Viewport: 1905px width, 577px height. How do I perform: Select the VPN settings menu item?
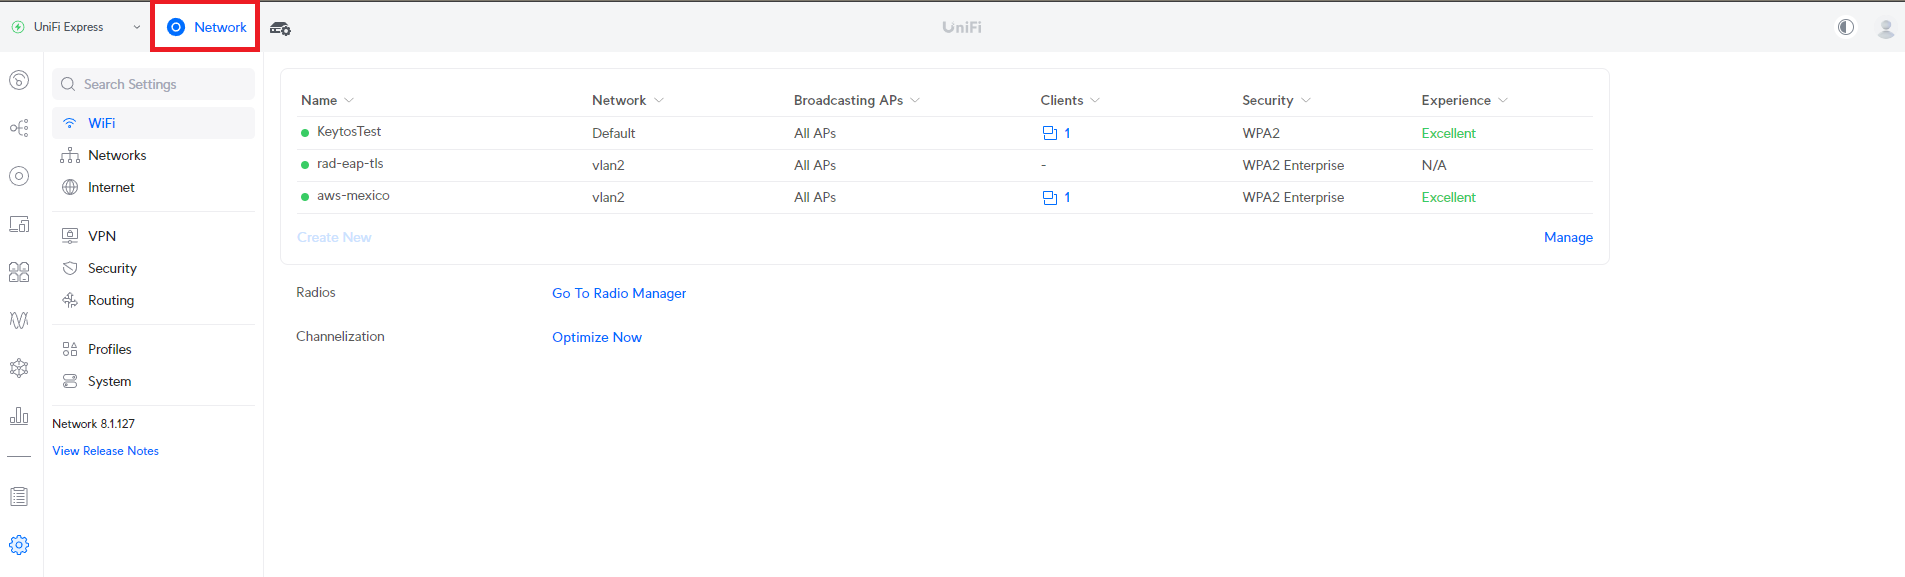pos(102,236)
